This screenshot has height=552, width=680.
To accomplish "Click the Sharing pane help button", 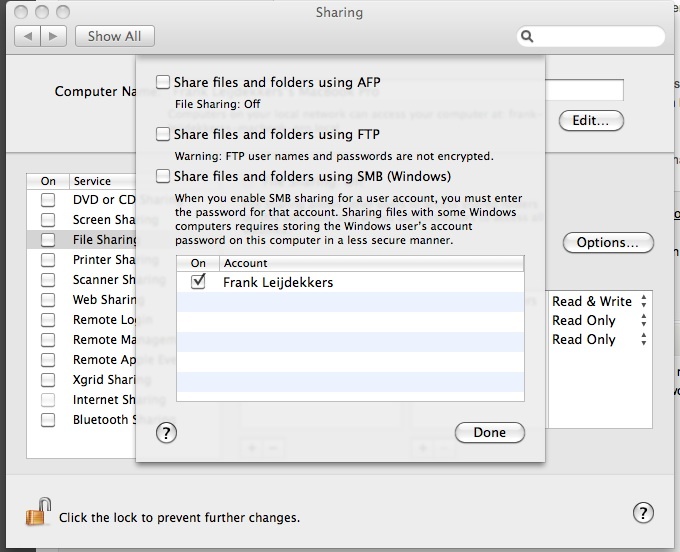I will (x=643, y=513).
